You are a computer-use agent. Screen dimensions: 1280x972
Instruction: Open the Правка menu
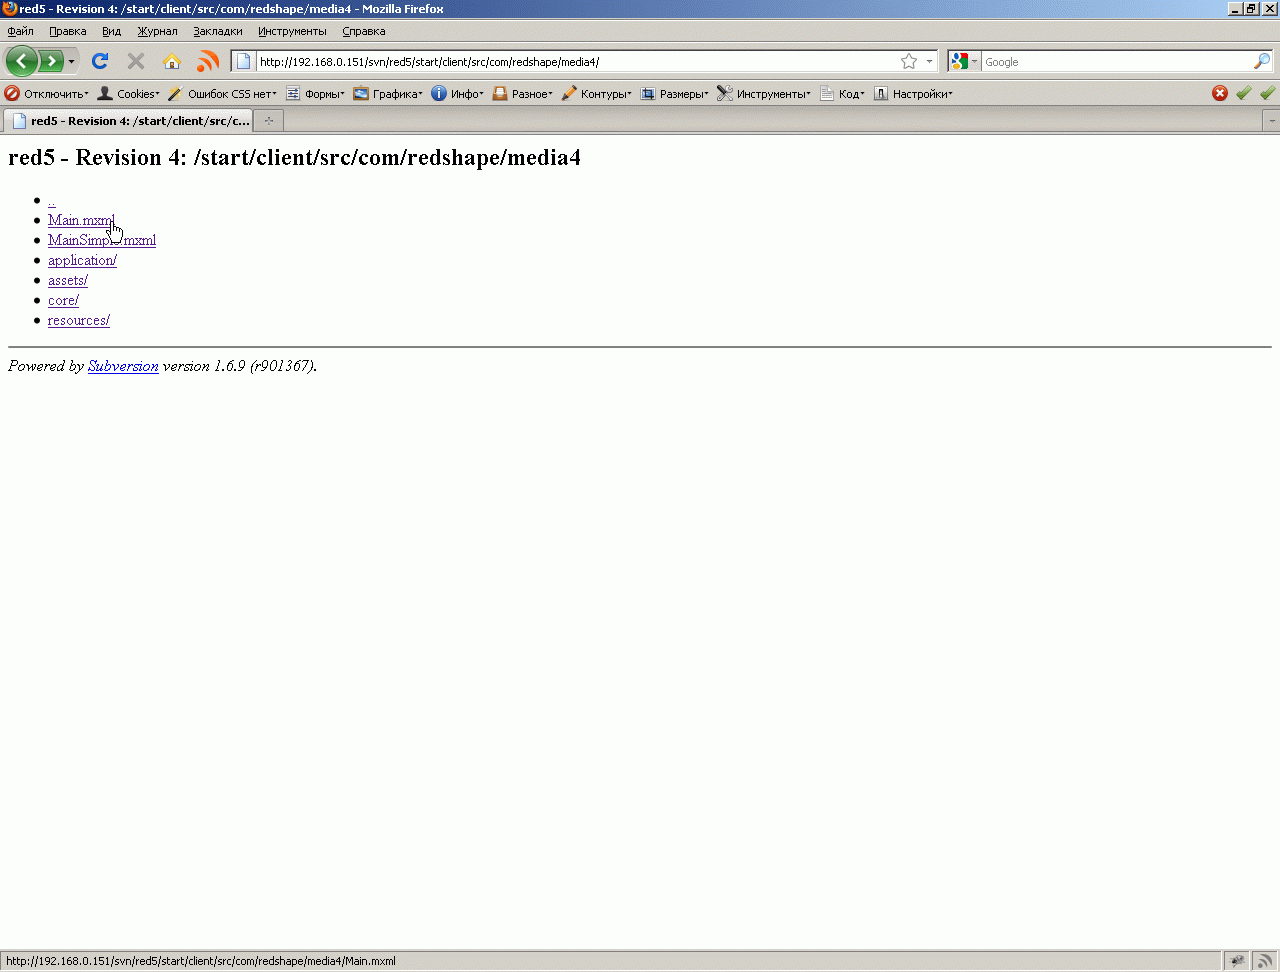pos(68,31)
